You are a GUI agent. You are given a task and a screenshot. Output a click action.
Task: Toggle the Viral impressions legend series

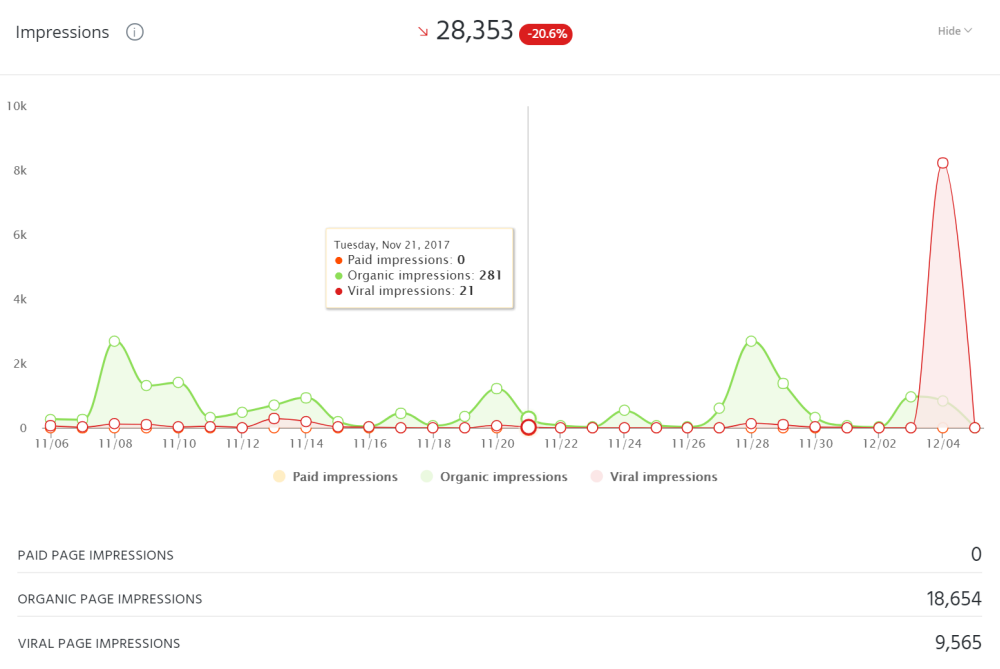tap(653, 477)
